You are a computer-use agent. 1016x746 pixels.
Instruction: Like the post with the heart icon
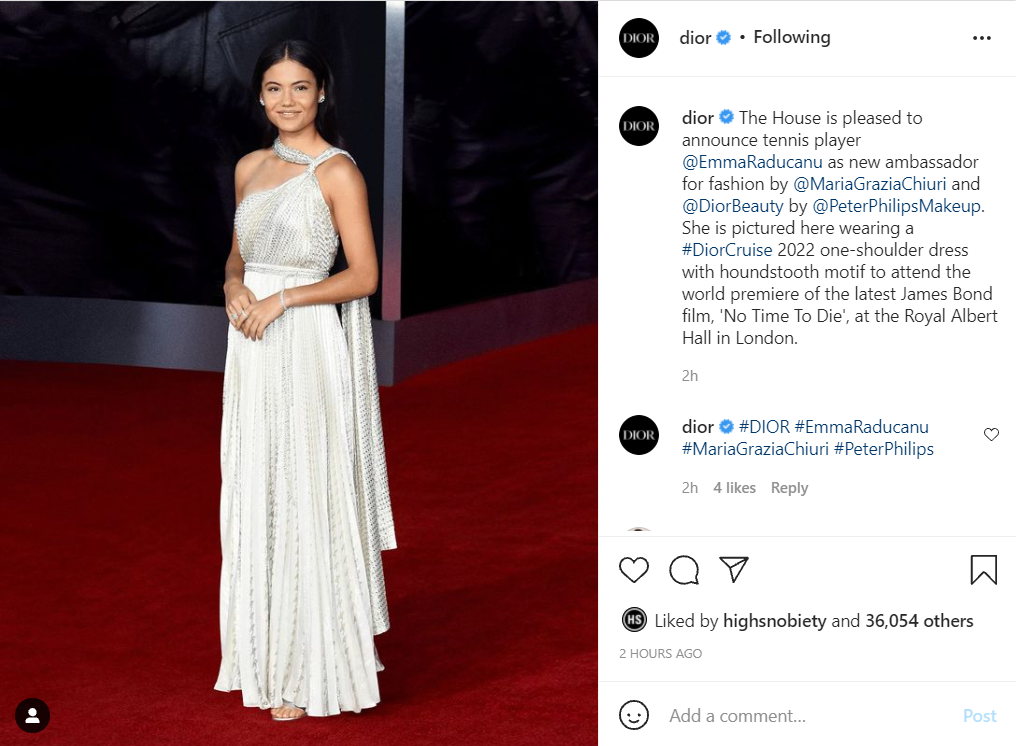634,570
